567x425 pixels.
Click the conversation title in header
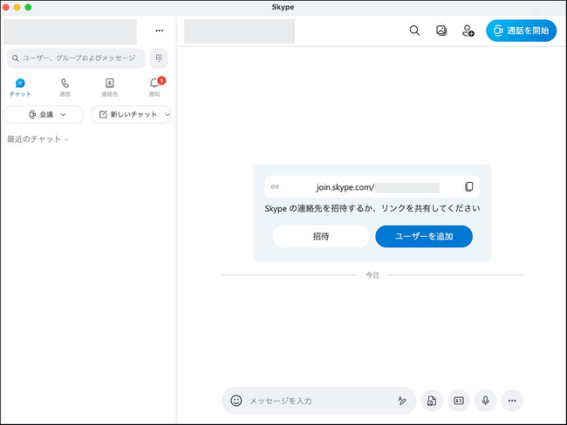click(x=239, y=31)
